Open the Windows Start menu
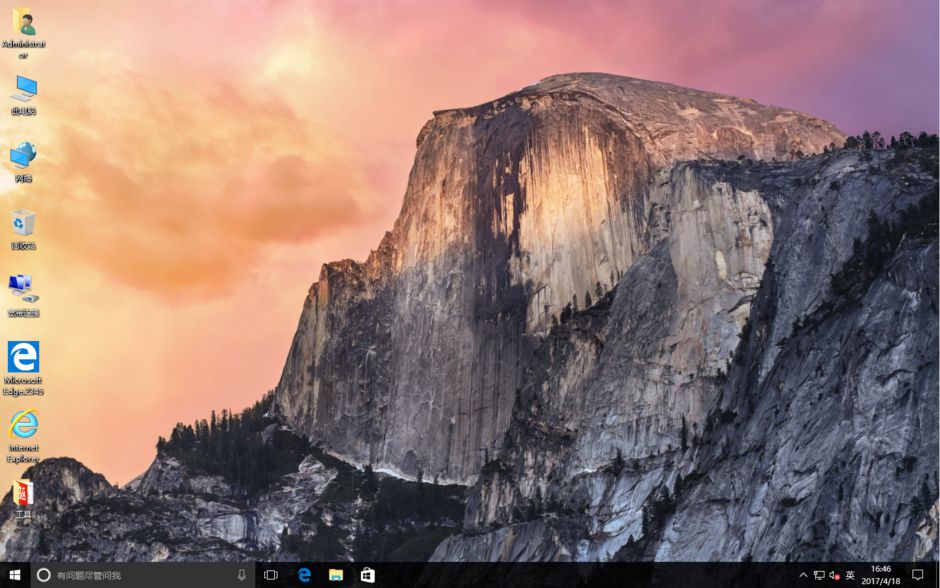 15,575
